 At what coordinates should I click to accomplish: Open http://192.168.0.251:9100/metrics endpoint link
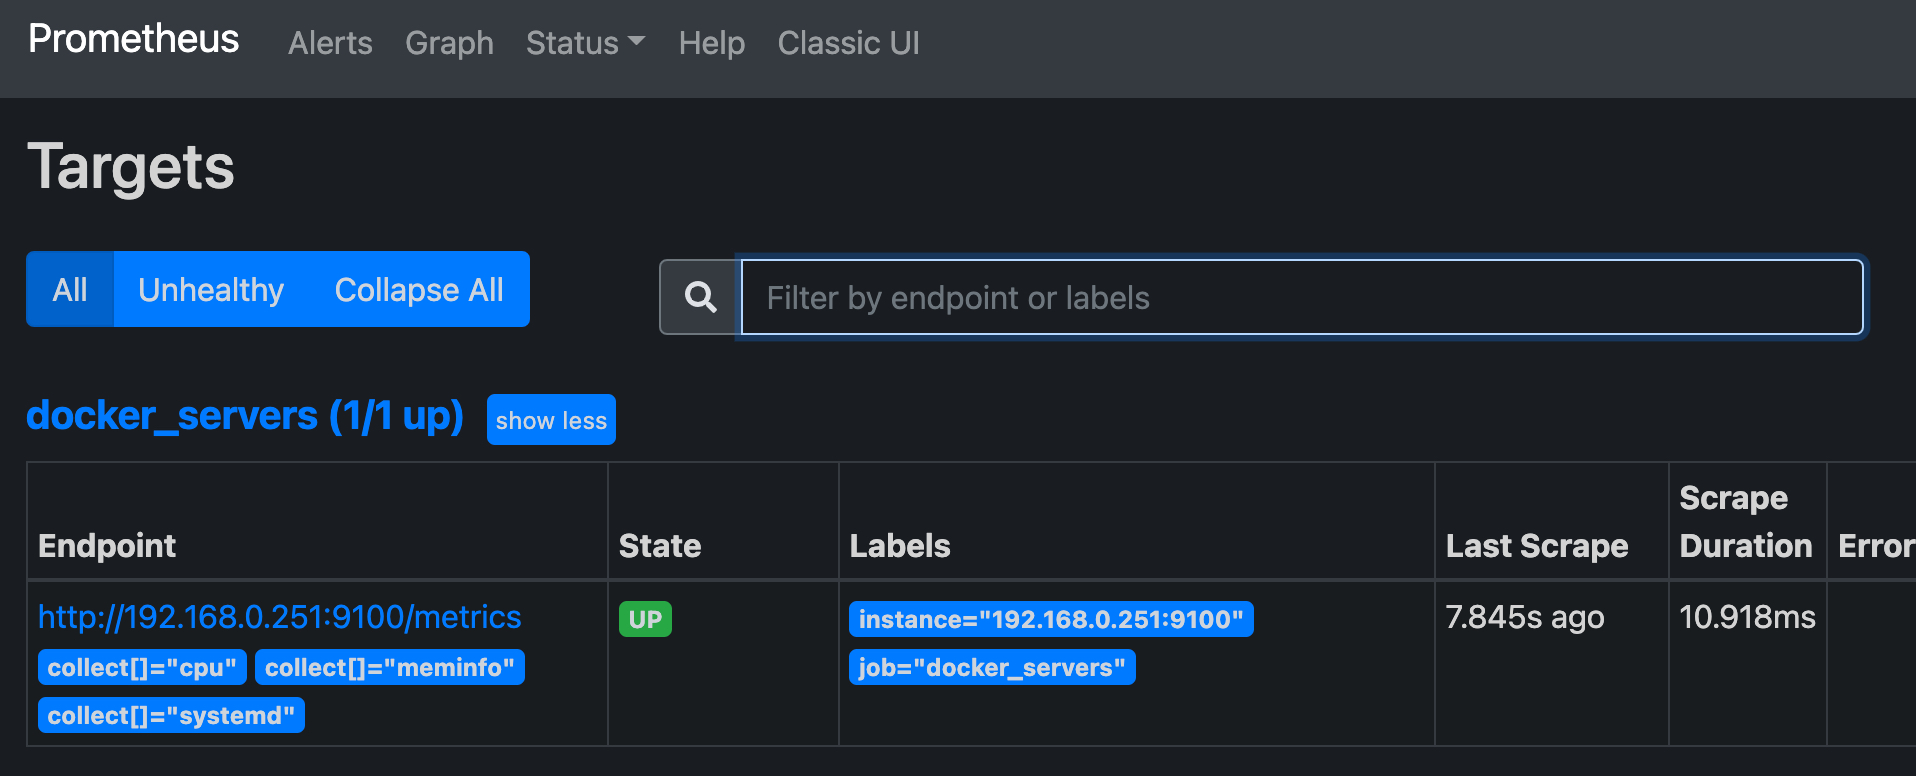tap(279, 617)
